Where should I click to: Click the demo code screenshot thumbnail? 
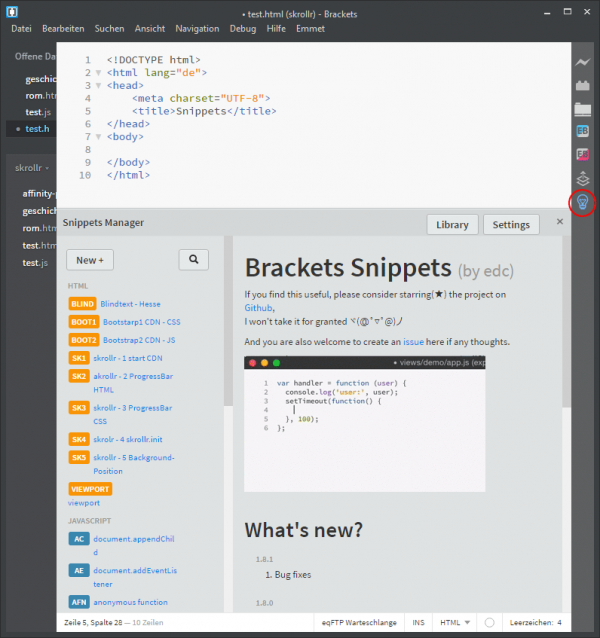364,424
